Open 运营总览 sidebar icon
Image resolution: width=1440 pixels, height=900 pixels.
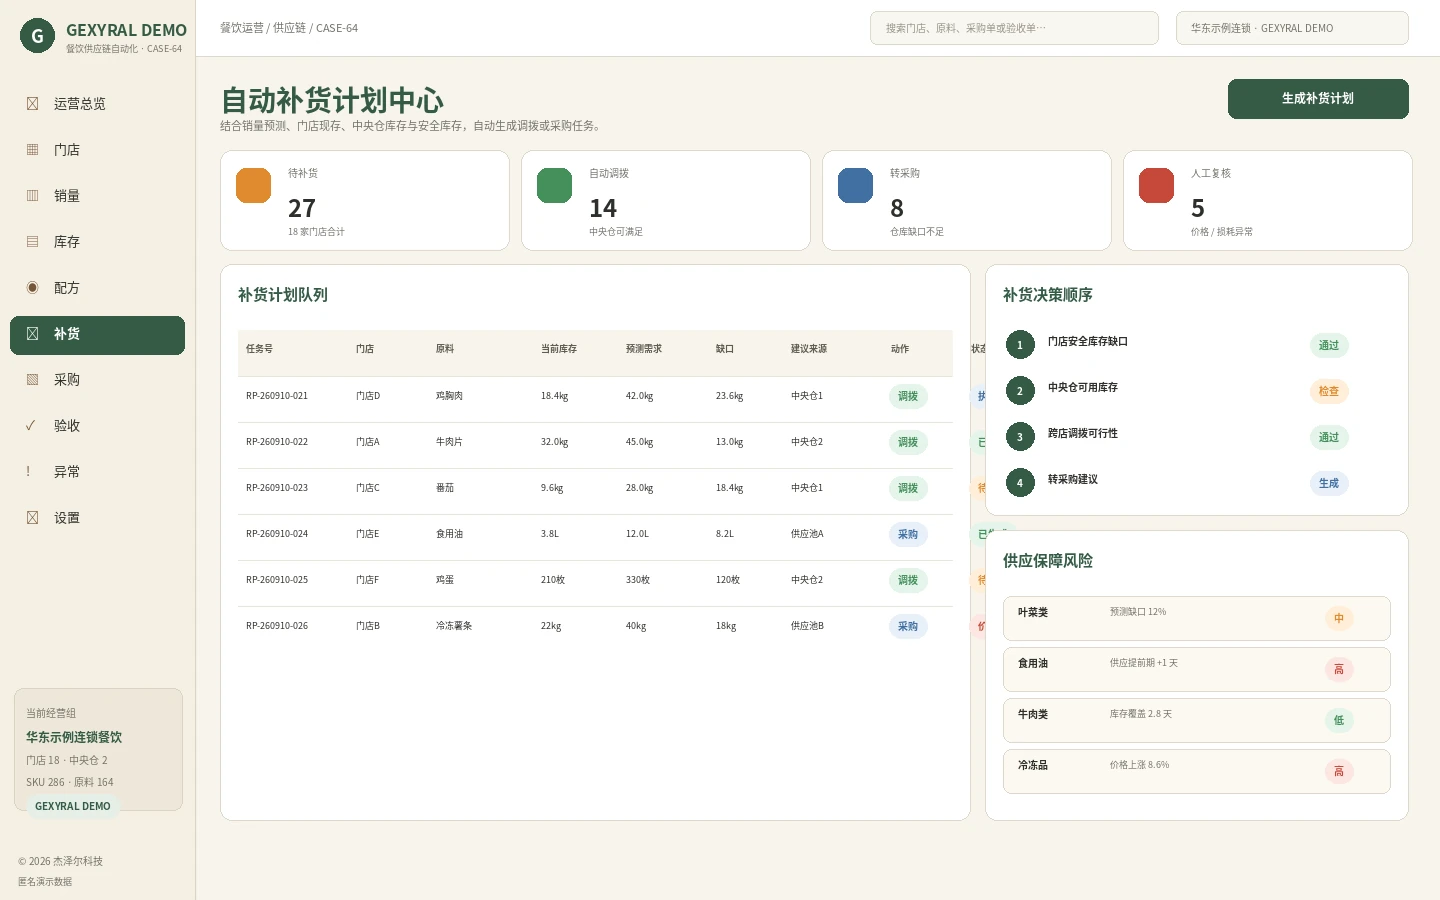(x=32, y=104)
